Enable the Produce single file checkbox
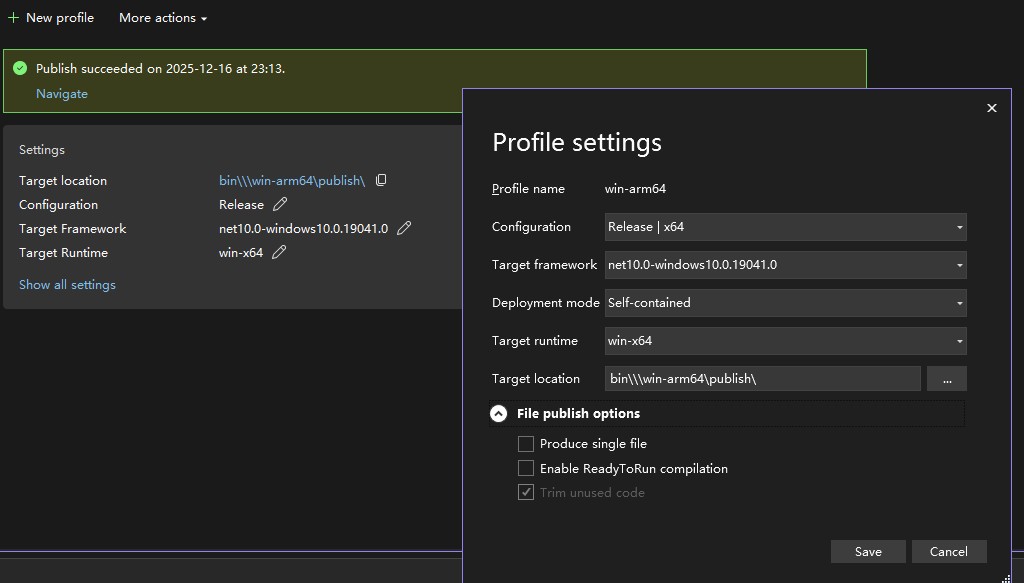The width and height of the screenshot is (1024, 583). pyautogui.click(x=526, y=444)
